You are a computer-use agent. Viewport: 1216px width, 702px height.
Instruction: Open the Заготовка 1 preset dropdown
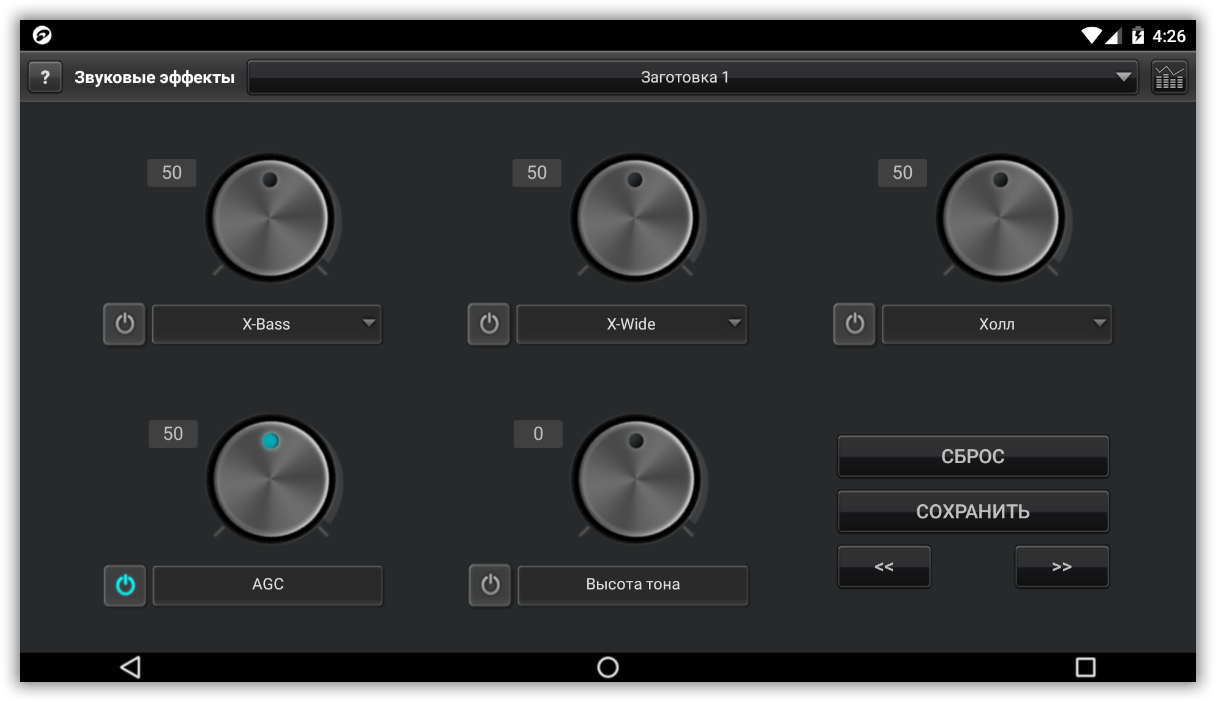(x=692, y=77)
